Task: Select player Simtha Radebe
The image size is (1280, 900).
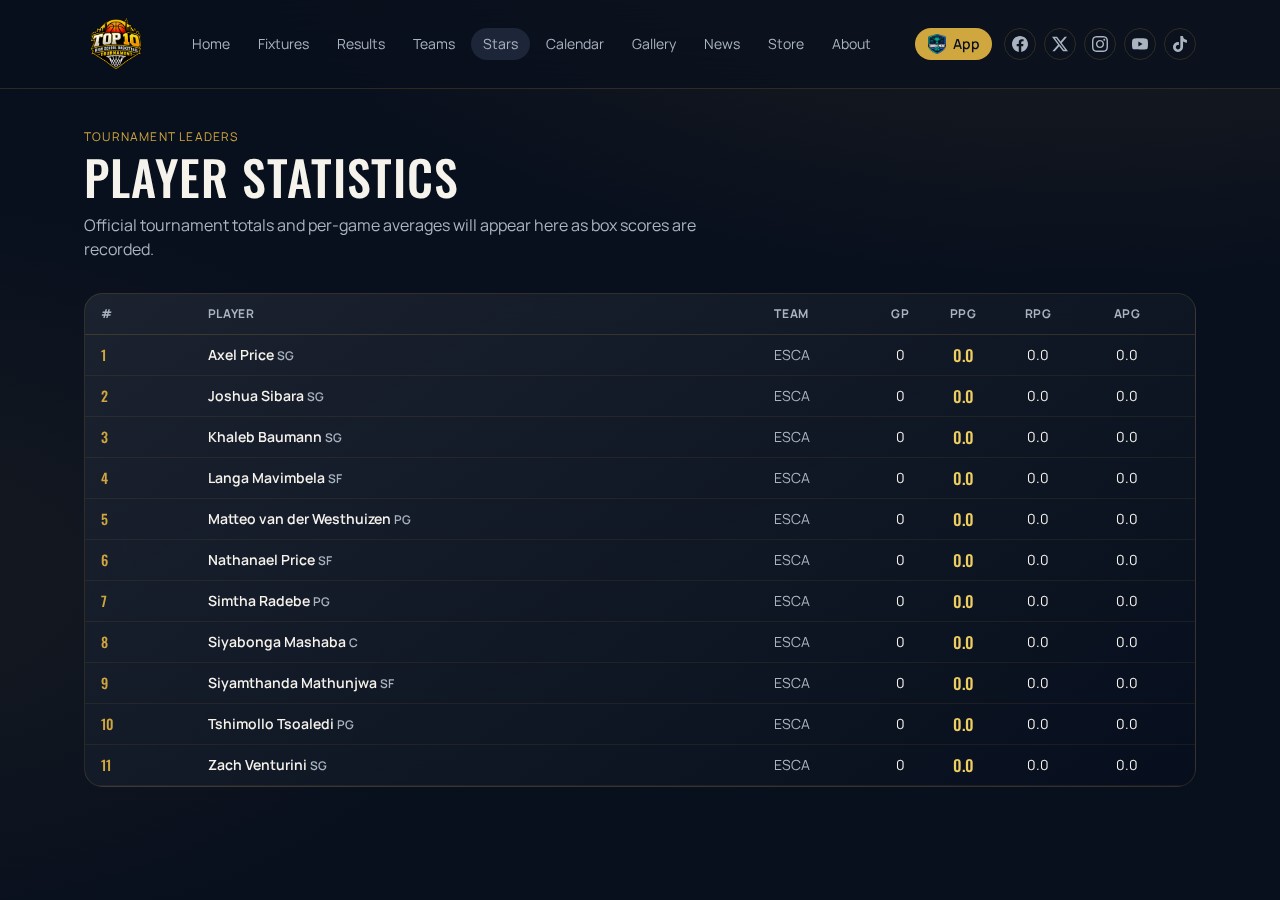Action: 259,601
